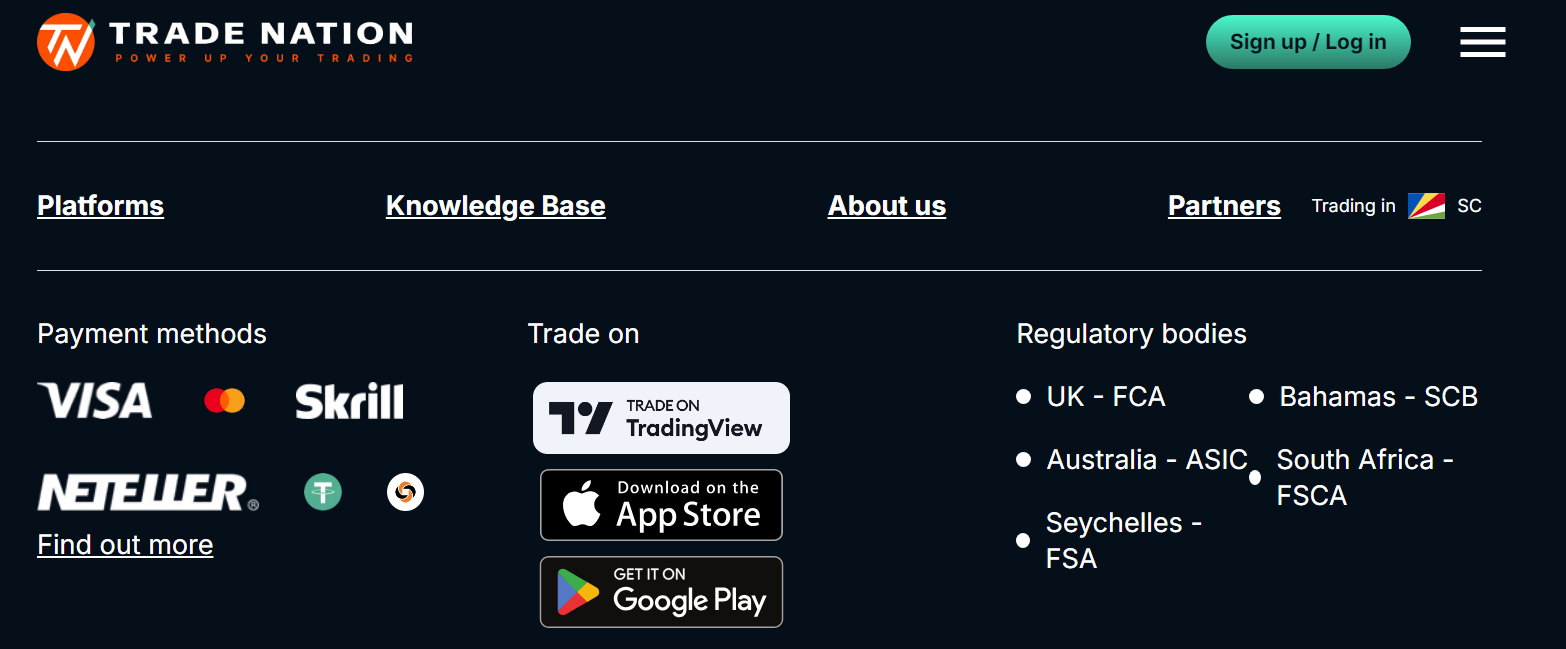Click Get it on Google Play badge

tap(661, 592)
